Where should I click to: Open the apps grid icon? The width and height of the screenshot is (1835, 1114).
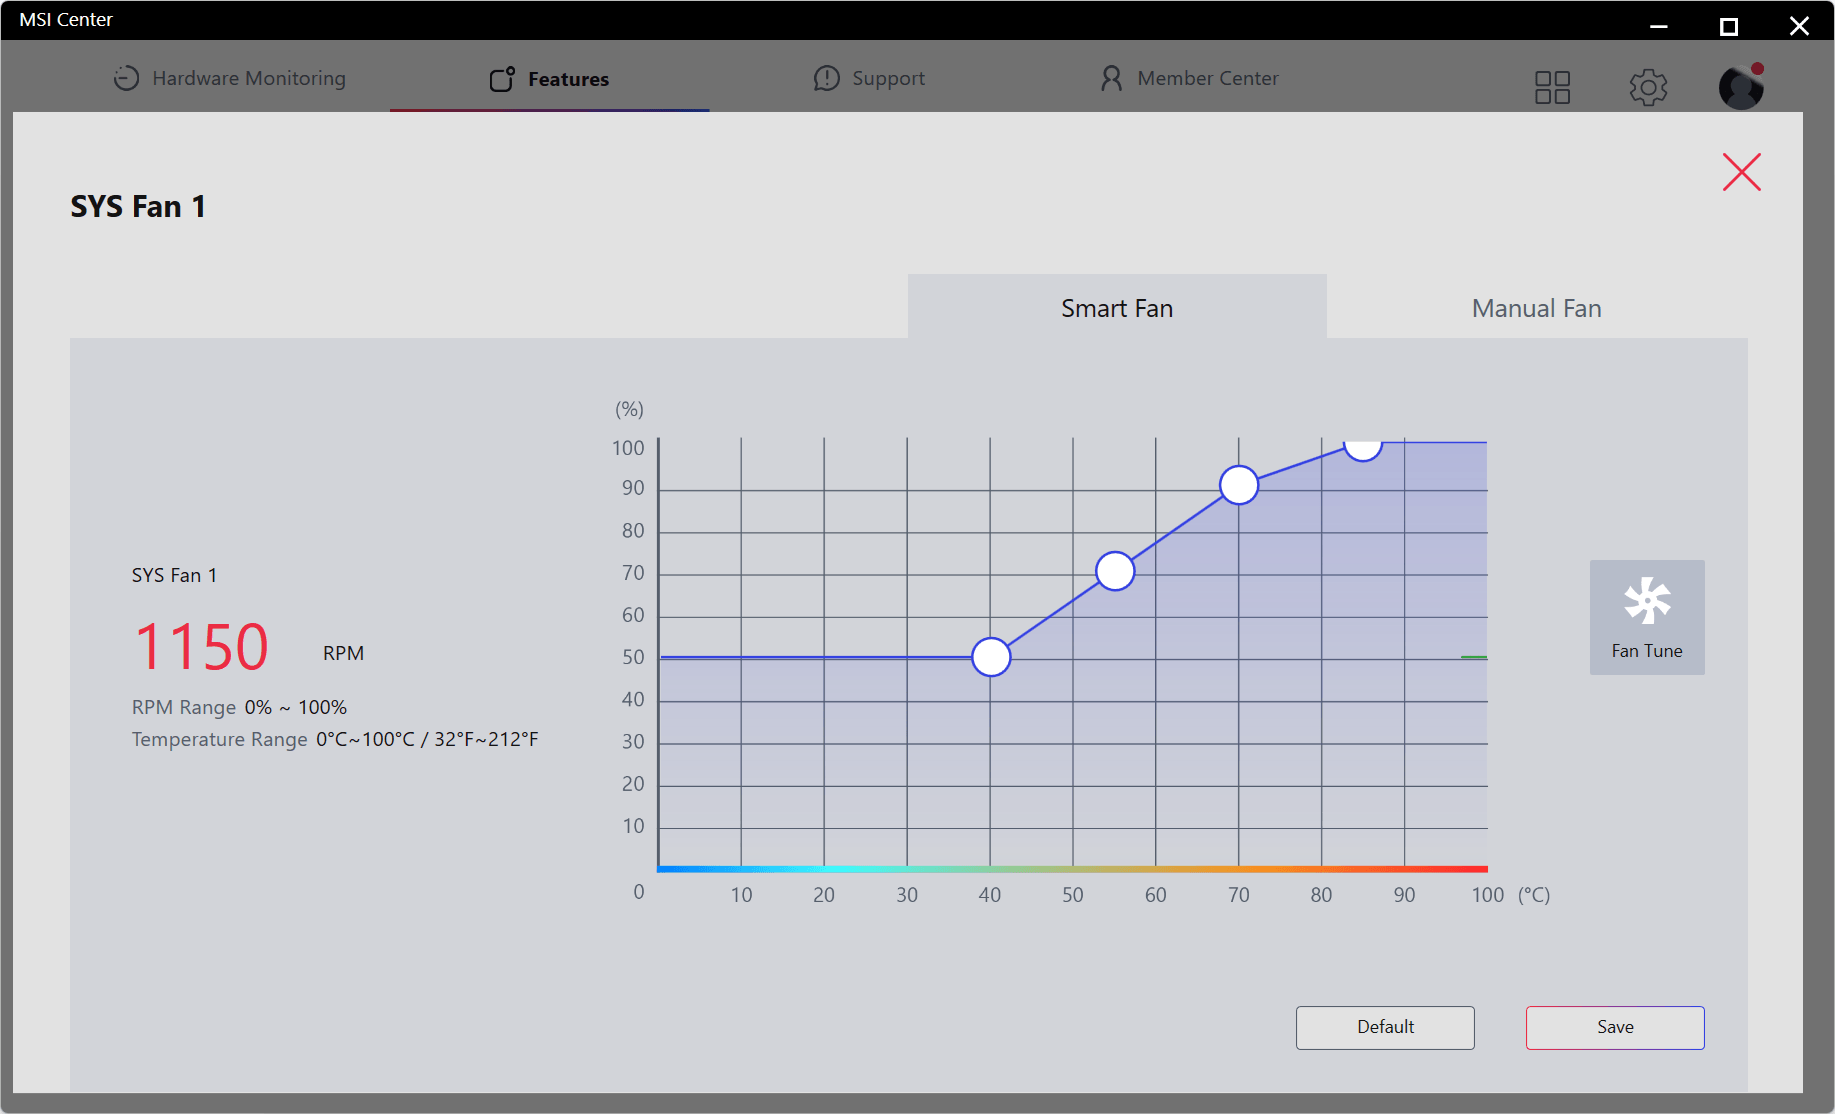coord(1552,88)
